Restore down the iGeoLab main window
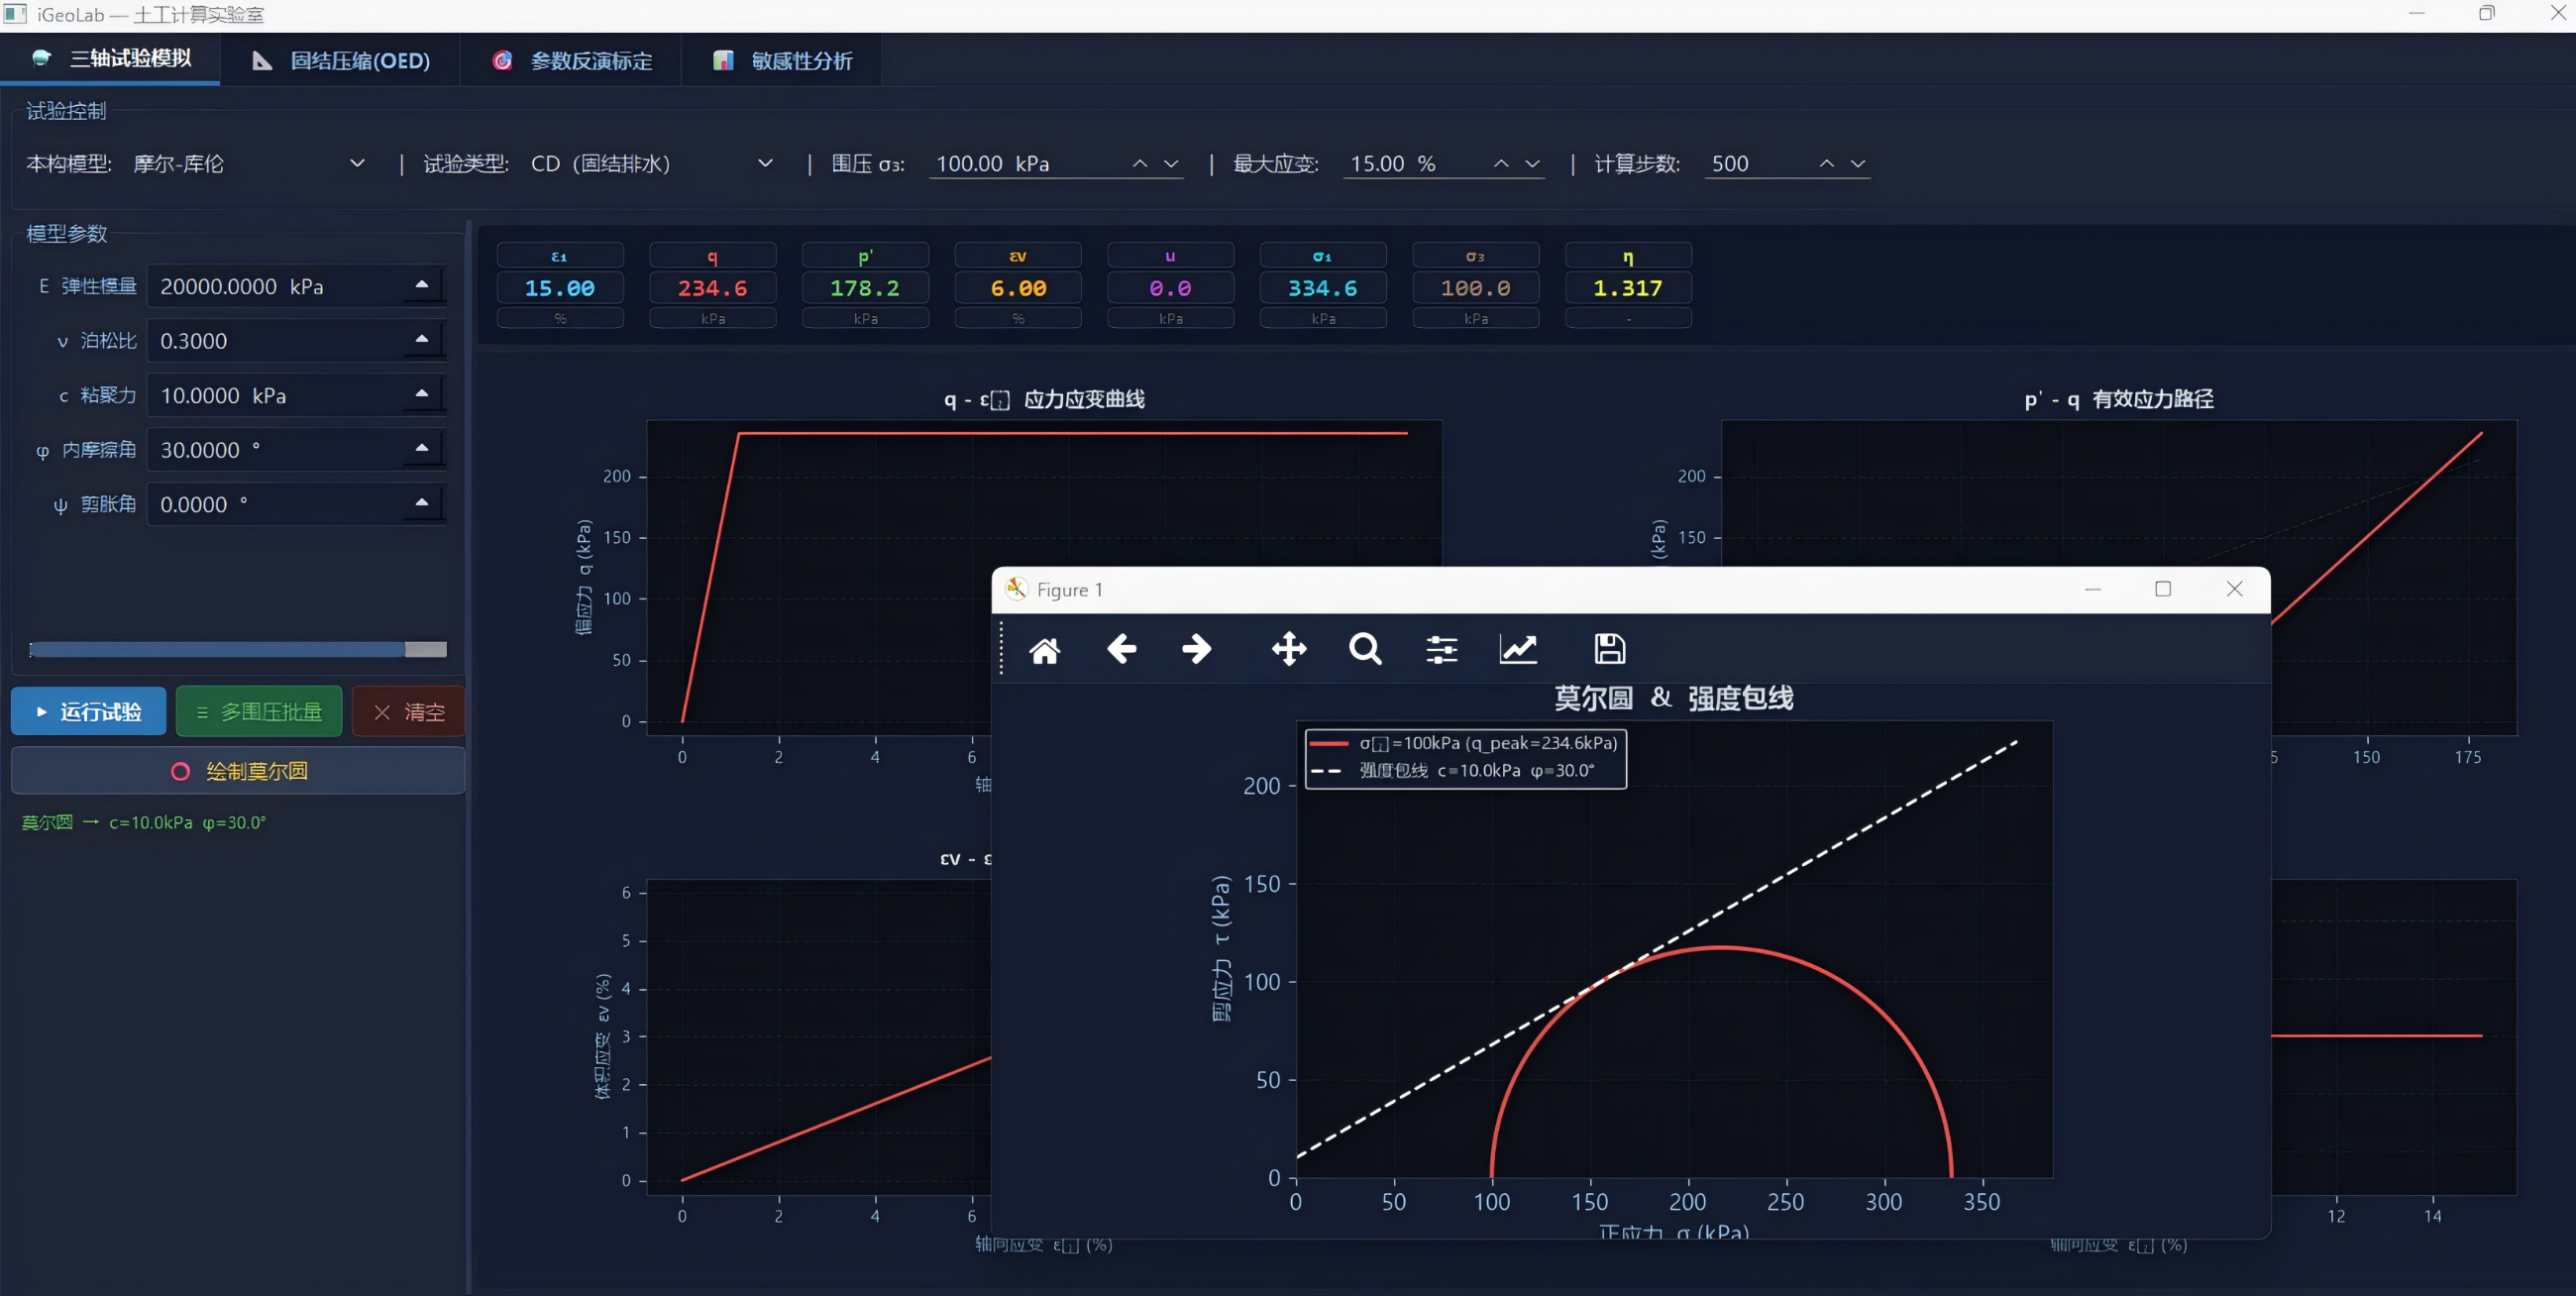Screen dimensions: 2576x1296 (2486, 13)
